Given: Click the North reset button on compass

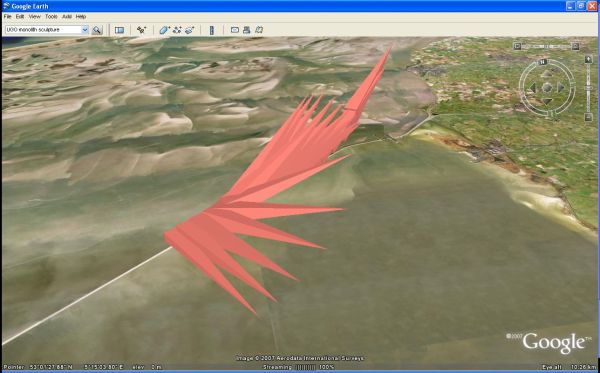Looking at the screenshot, I should coord(542,62).
